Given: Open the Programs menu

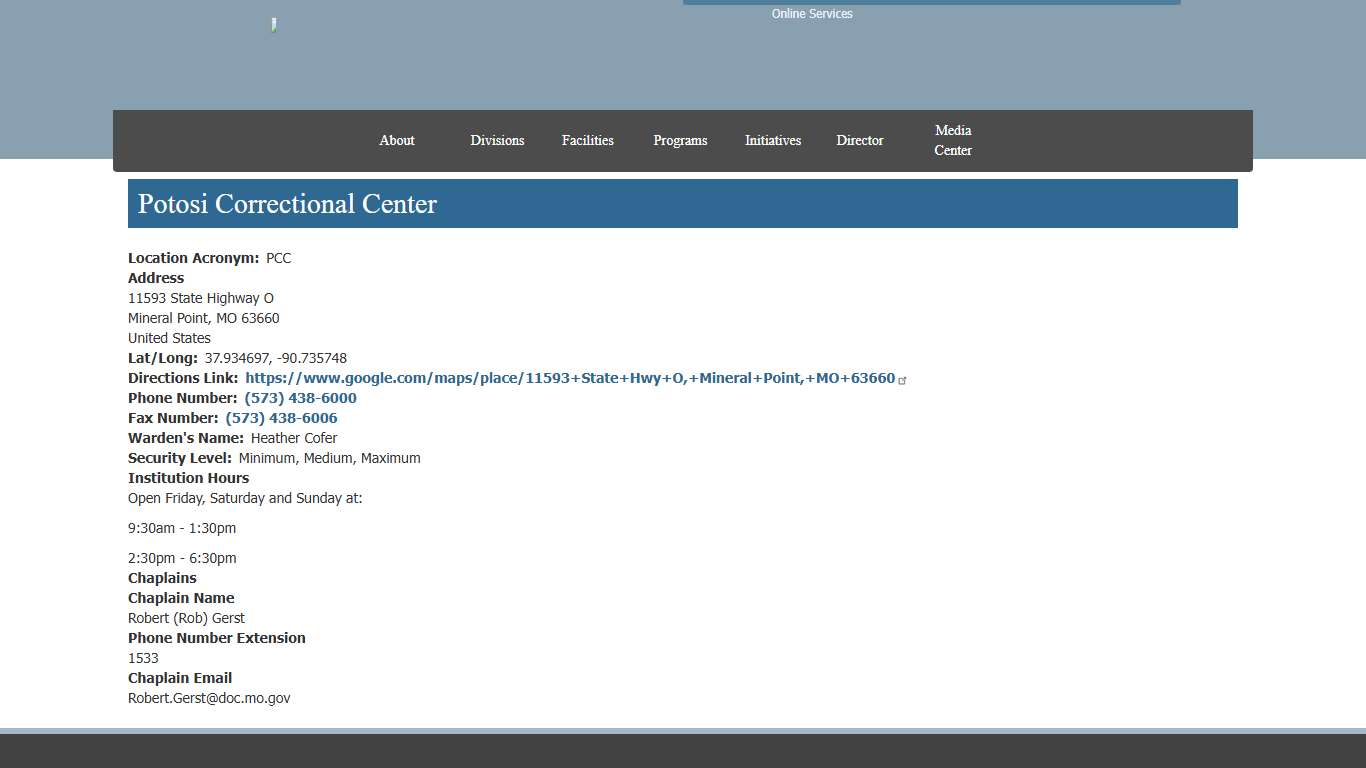Looking at the screenshot, I should click(680, 140).
